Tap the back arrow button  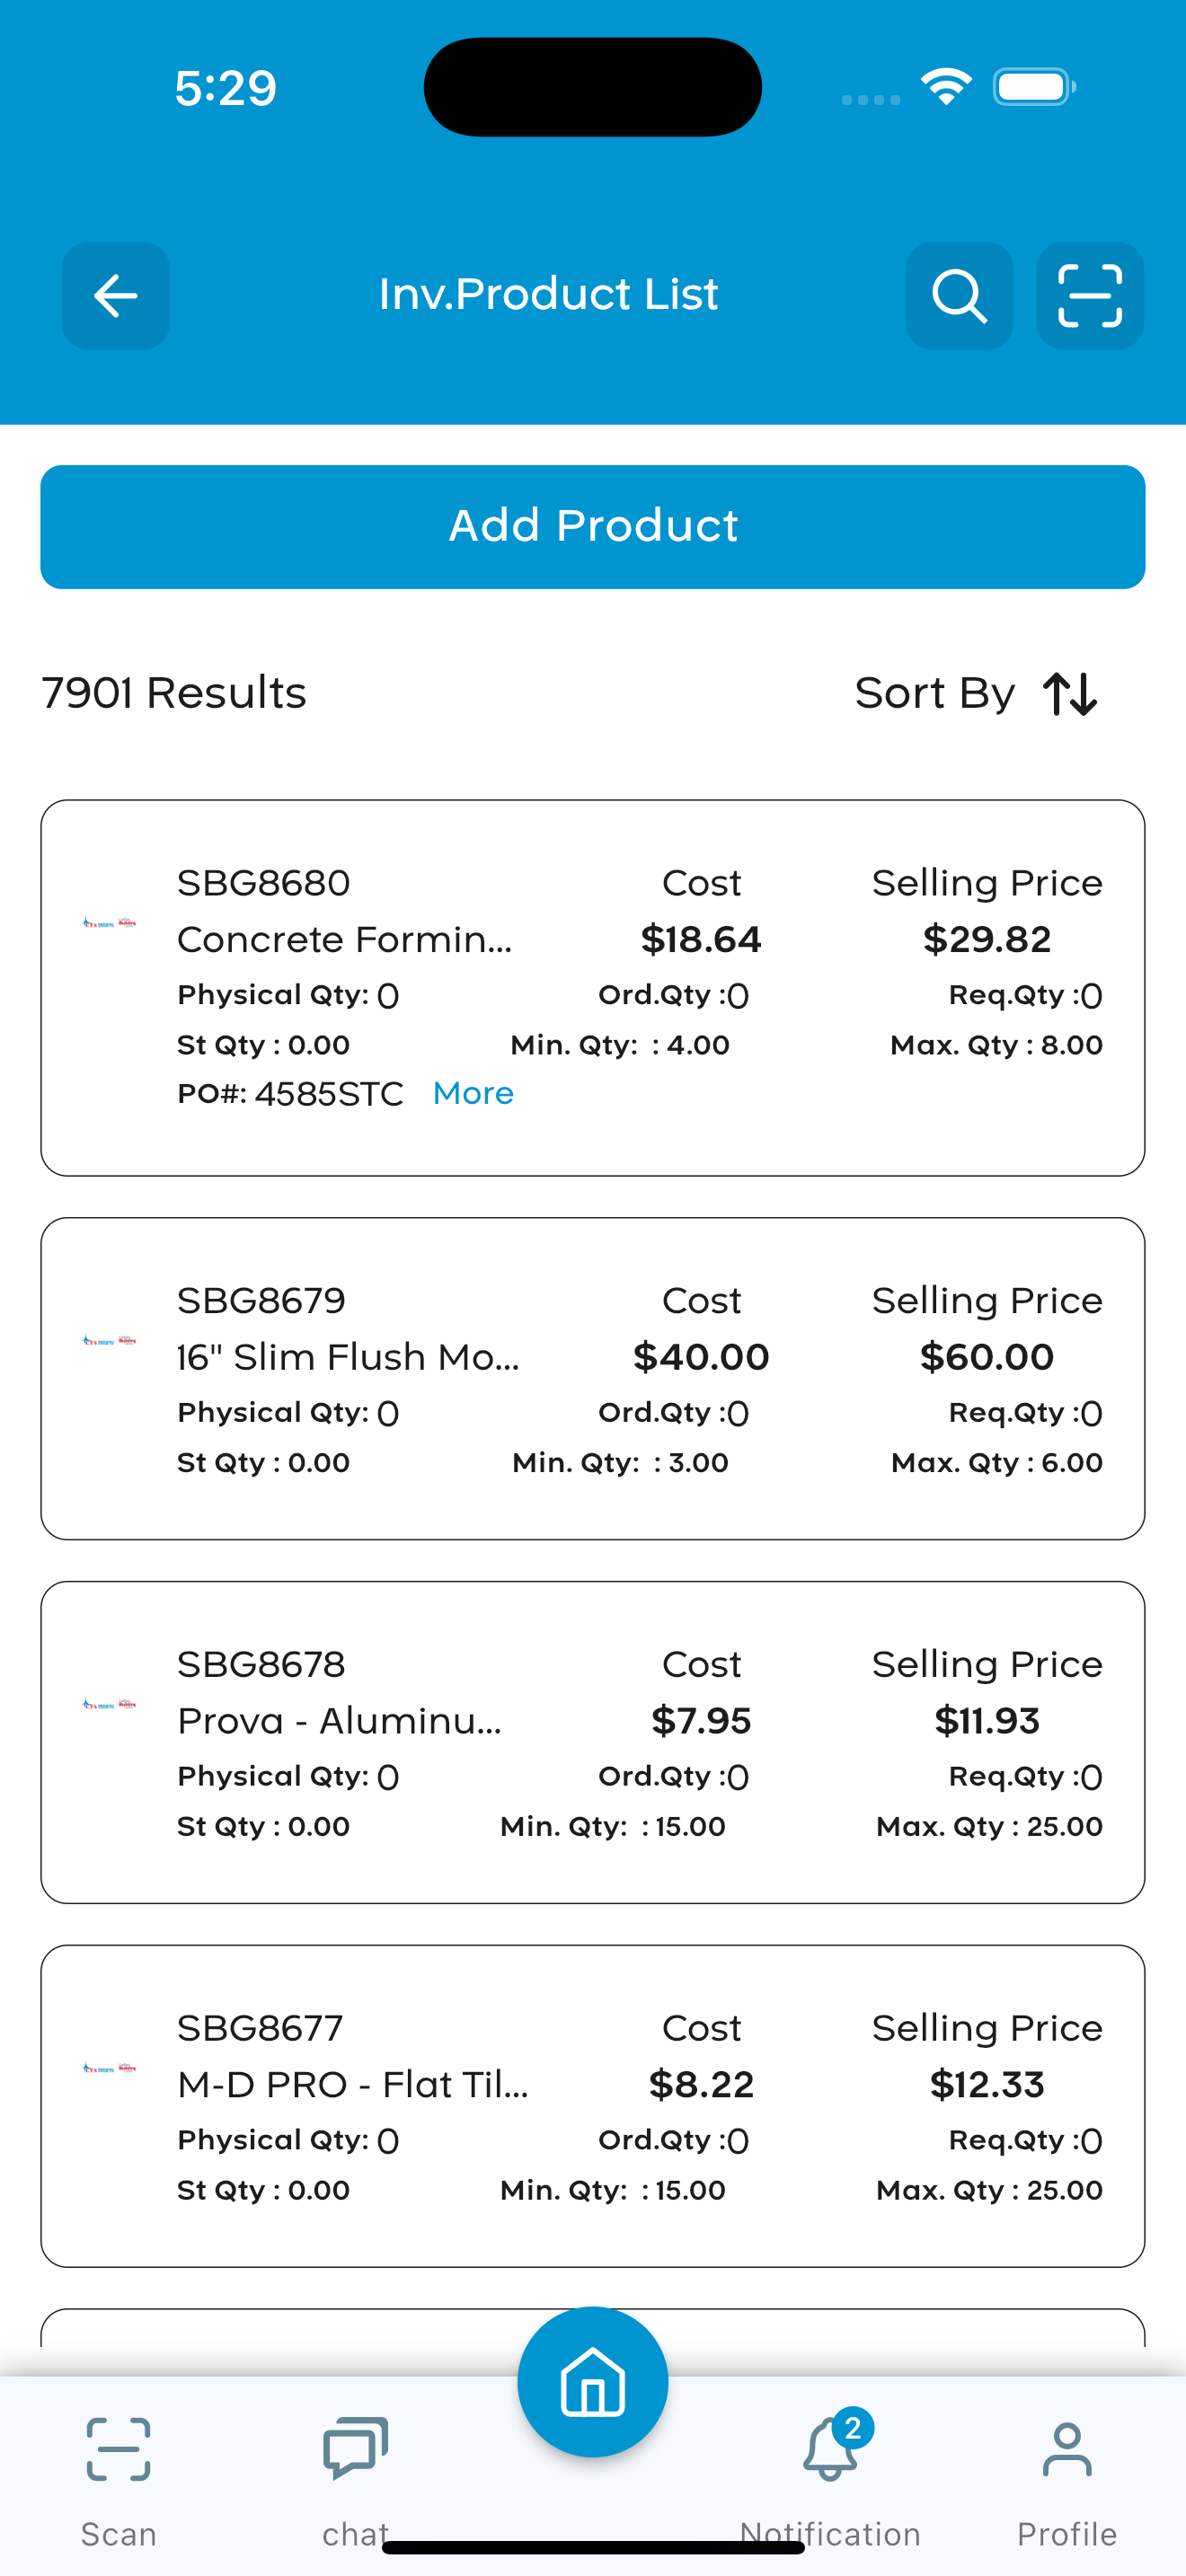click(x=116, y=296)
